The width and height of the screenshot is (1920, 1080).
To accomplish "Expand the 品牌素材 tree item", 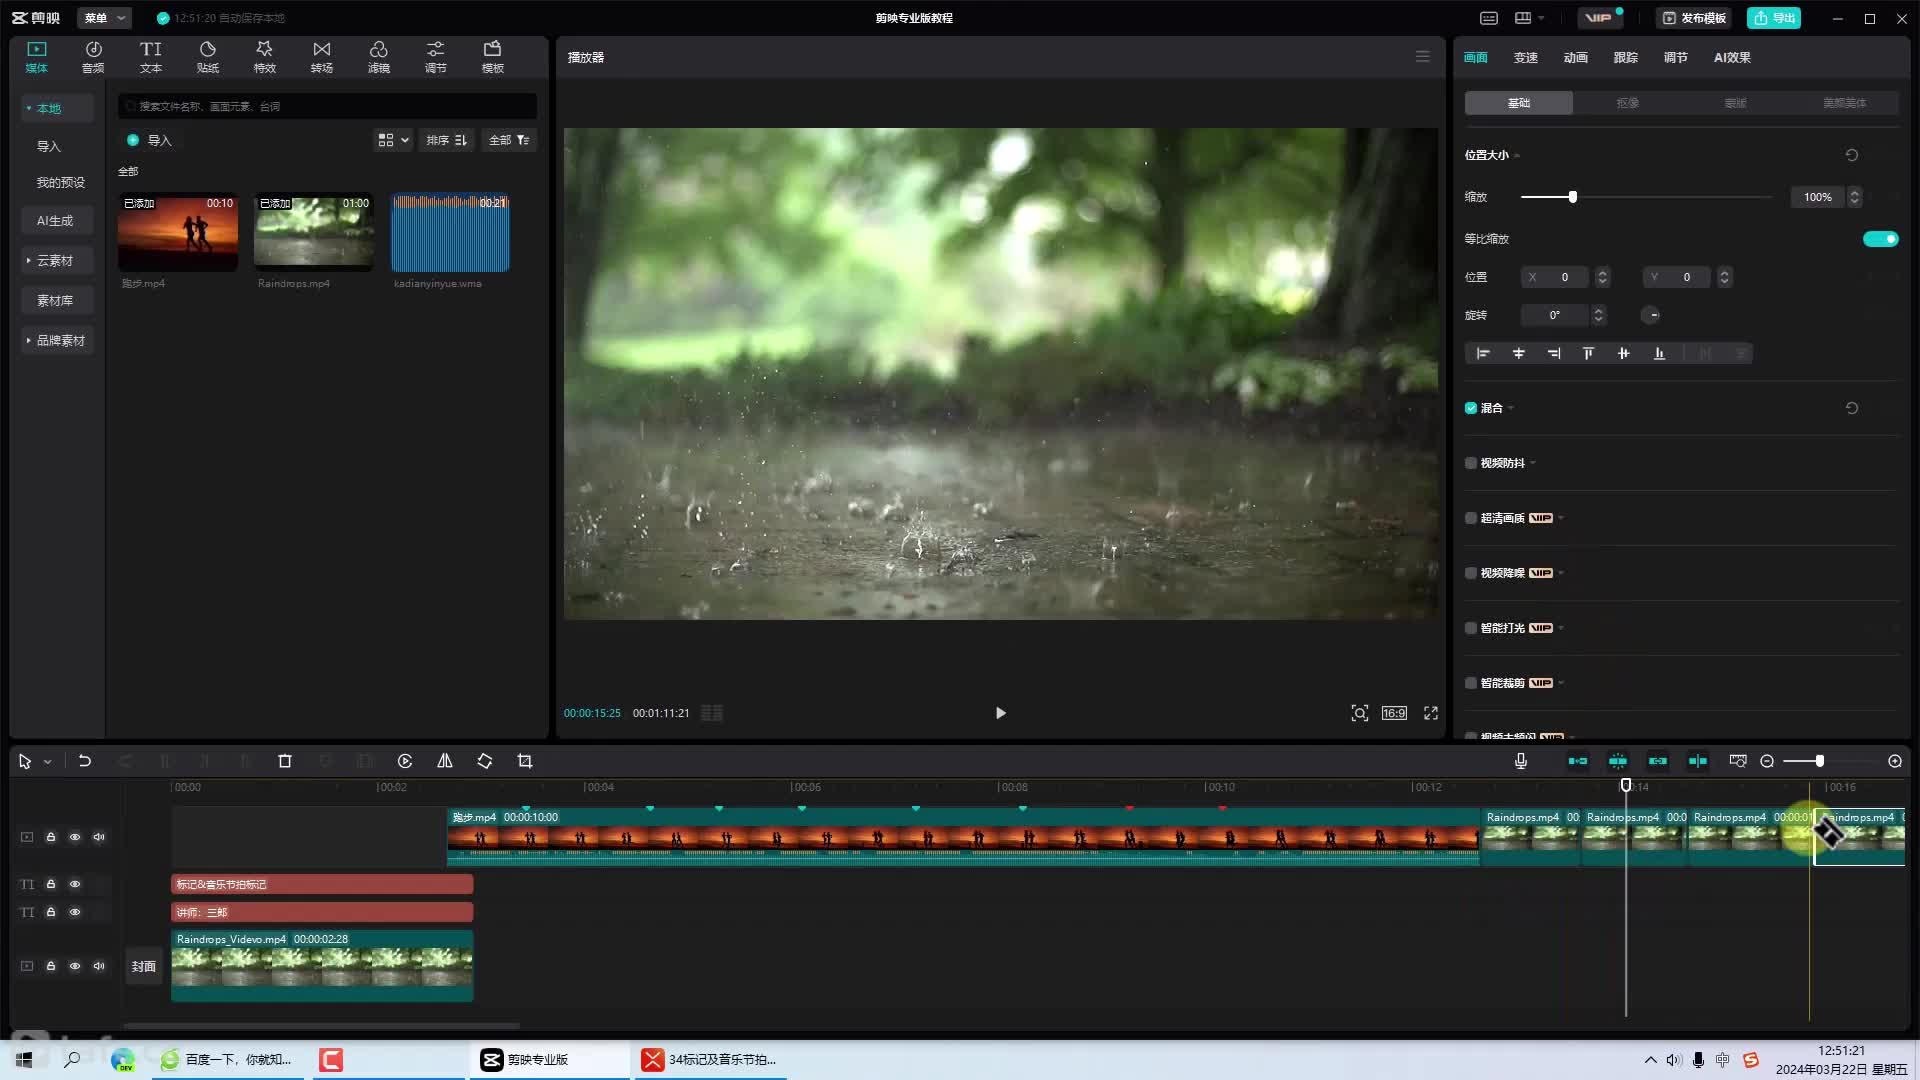I will 57,340.
